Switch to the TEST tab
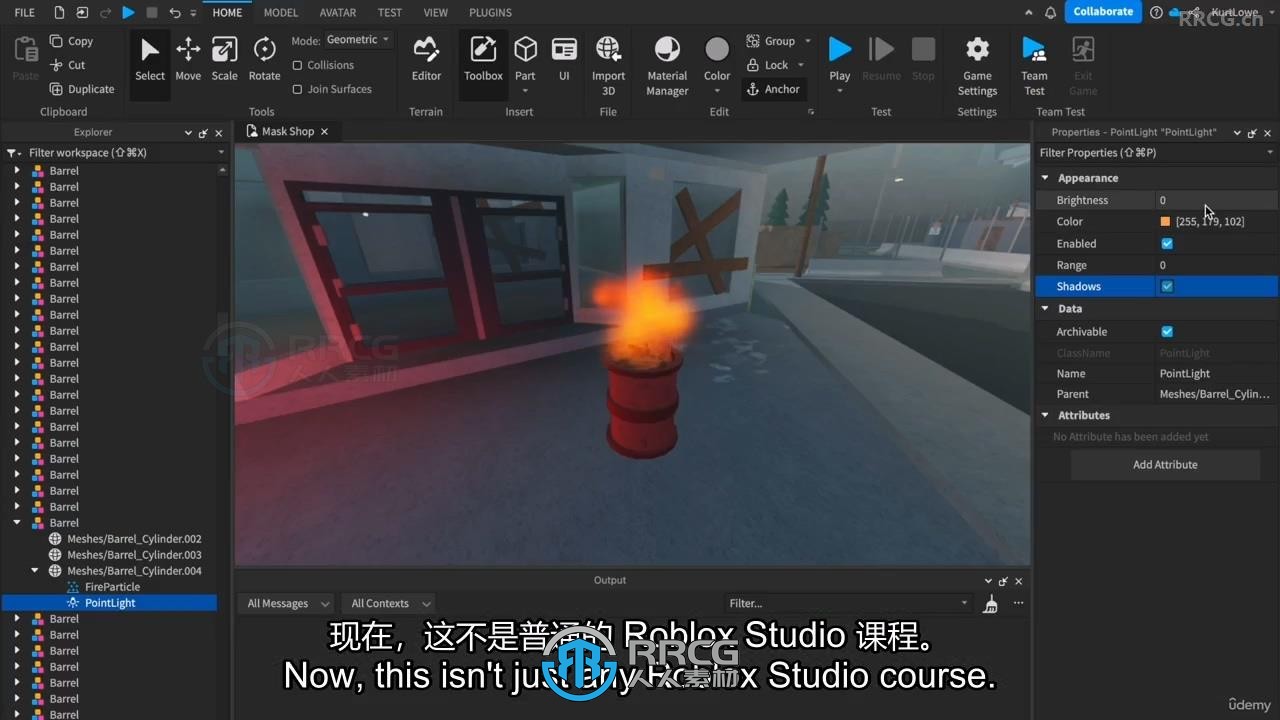 click(390, 12)
